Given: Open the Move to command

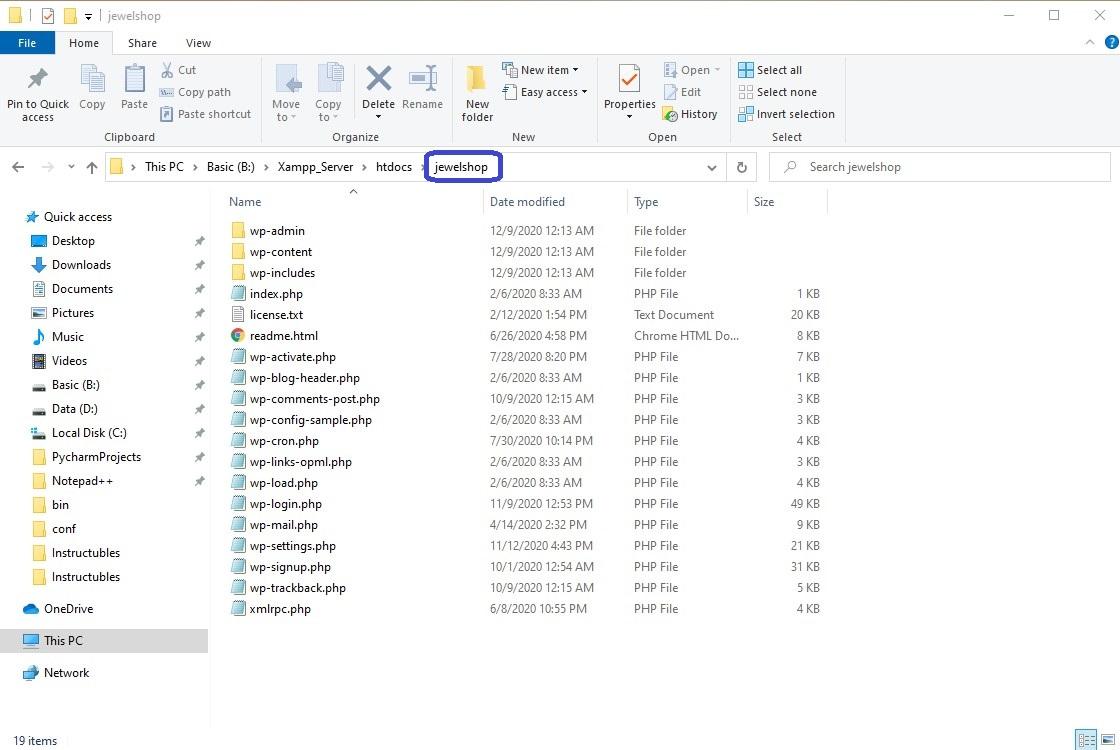Looking at the screenshot, I should coord(286,93).
